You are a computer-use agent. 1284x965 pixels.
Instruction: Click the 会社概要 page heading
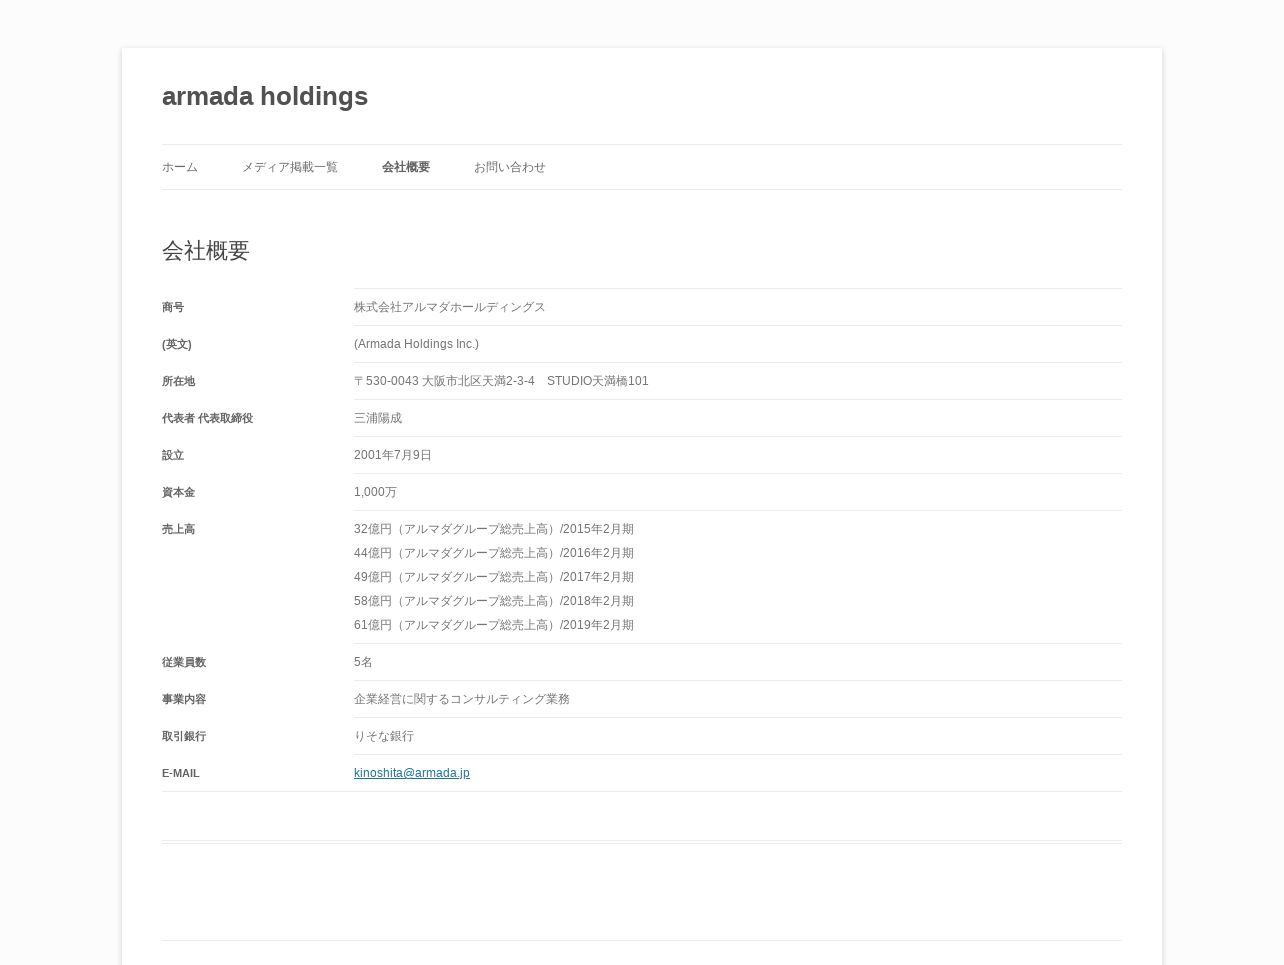coord(206,251)
